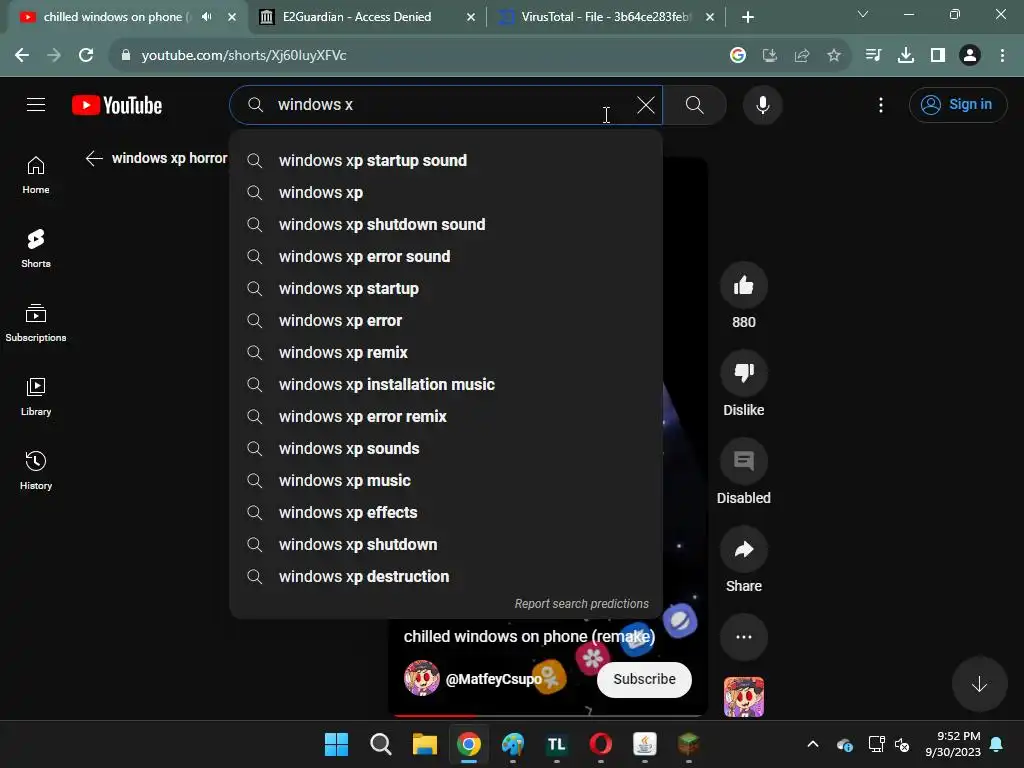This screenshot has height=768, width=1024.
Task: Select suggestion windows xp shutdown sound
Action: (x=446, y=225)
